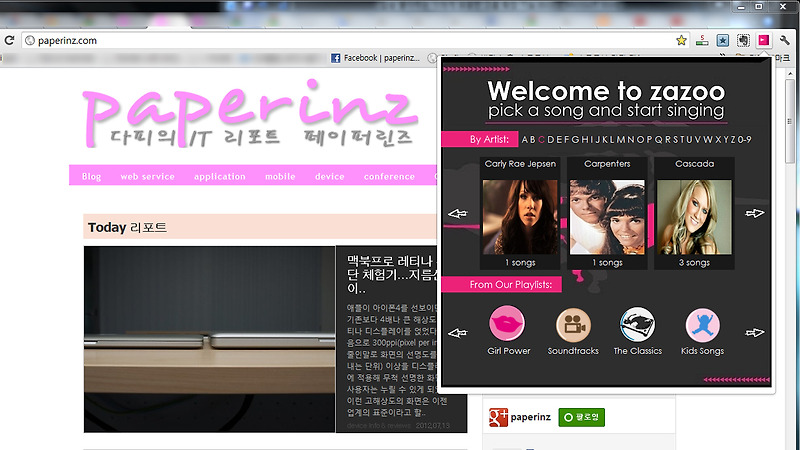Open the MacBook Pro Retina article headline
Viewport: 800px width, 450px height.
[392, 274]
